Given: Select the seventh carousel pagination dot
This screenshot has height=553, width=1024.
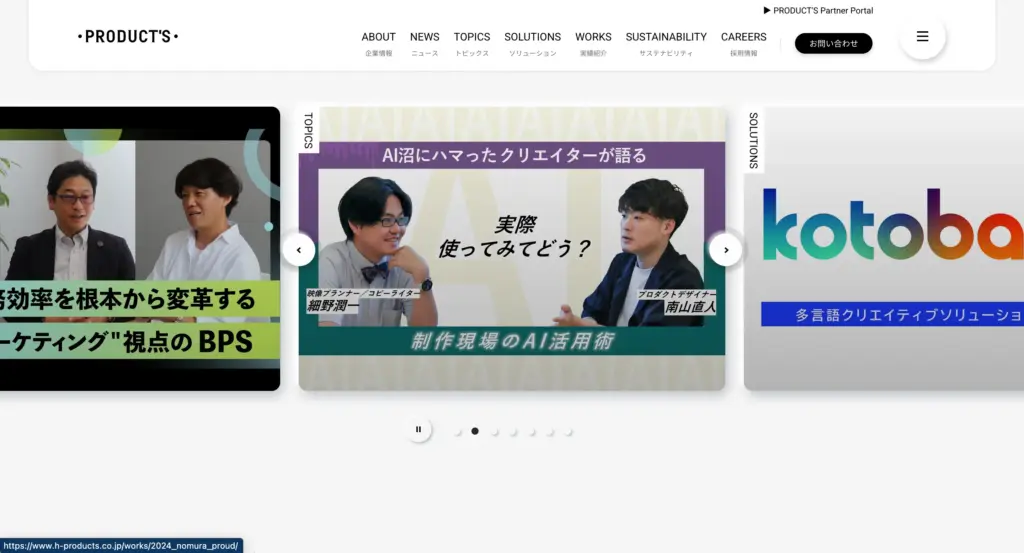Looking at the screenshot, I should pos(569,432).
